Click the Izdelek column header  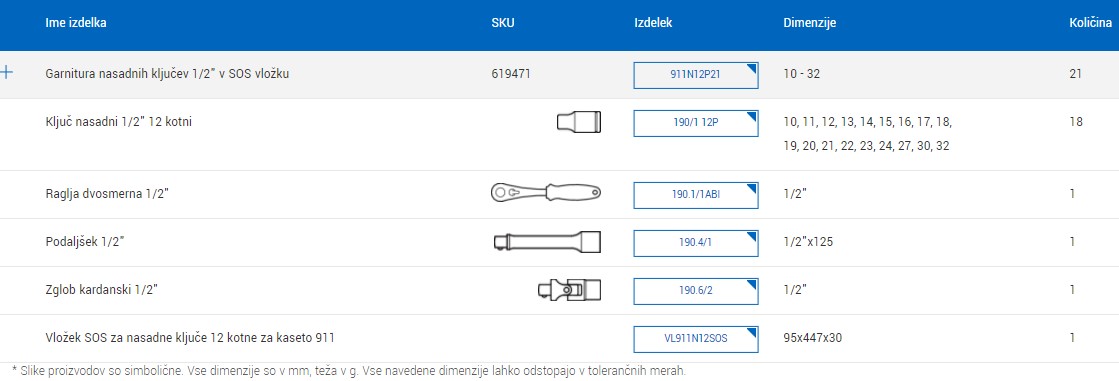click(653, 23)
